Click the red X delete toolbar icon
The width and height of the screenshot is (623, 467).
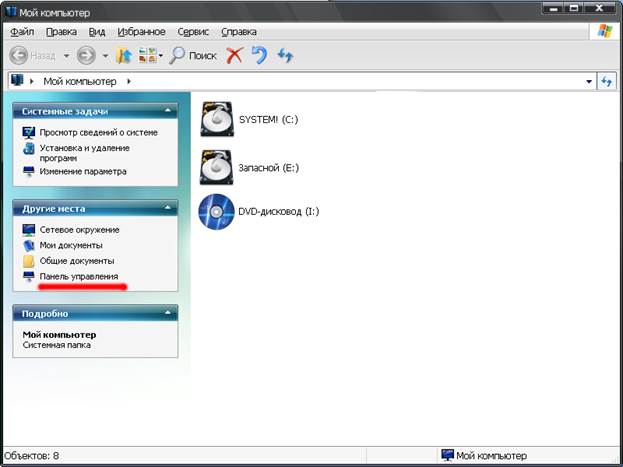pos(235,55)
